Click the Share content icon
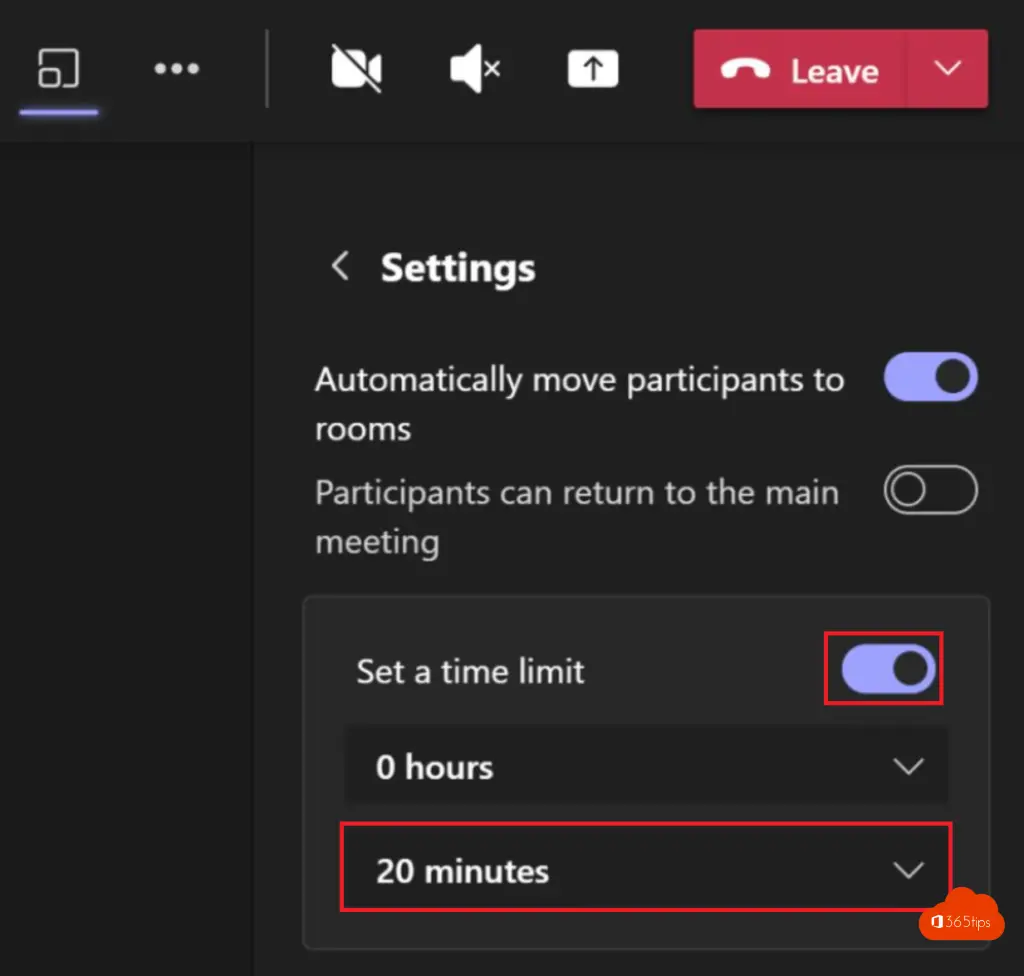This screenshot has width=1024, height=976. click(x=593, y=70)
